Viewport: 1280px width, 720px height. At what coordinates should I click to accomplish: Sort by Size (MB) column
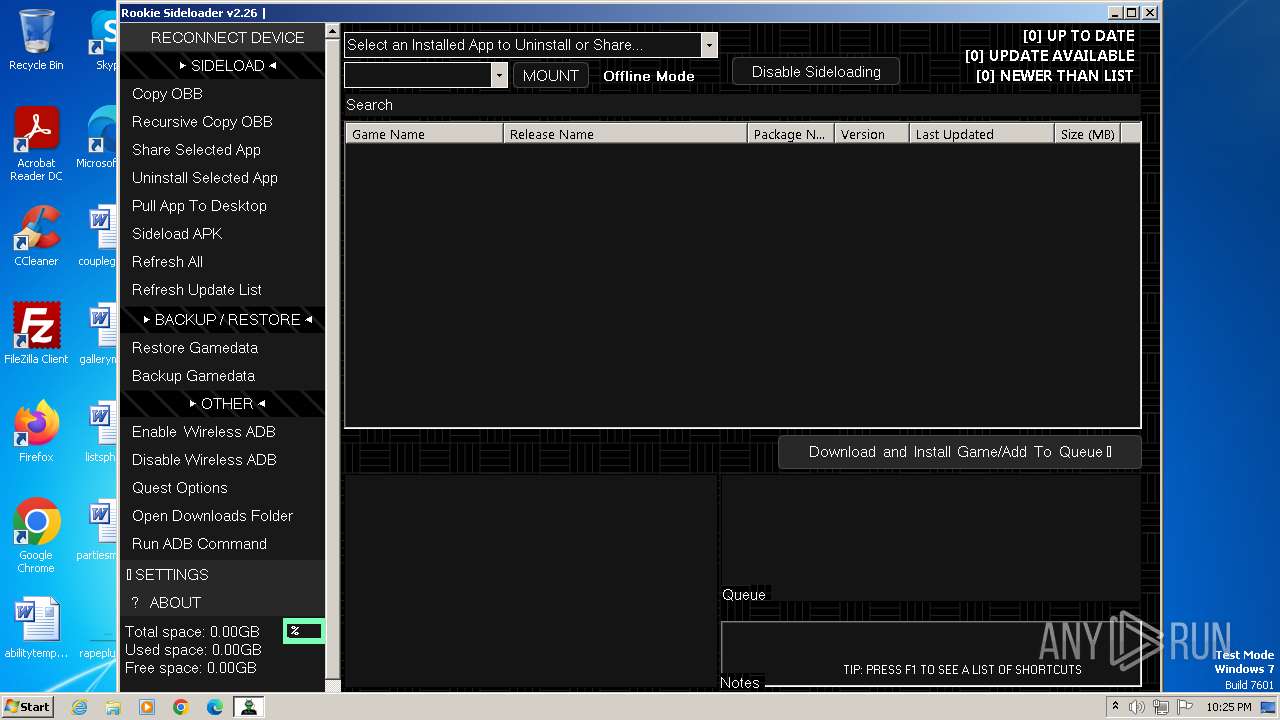coord(1087,134)
